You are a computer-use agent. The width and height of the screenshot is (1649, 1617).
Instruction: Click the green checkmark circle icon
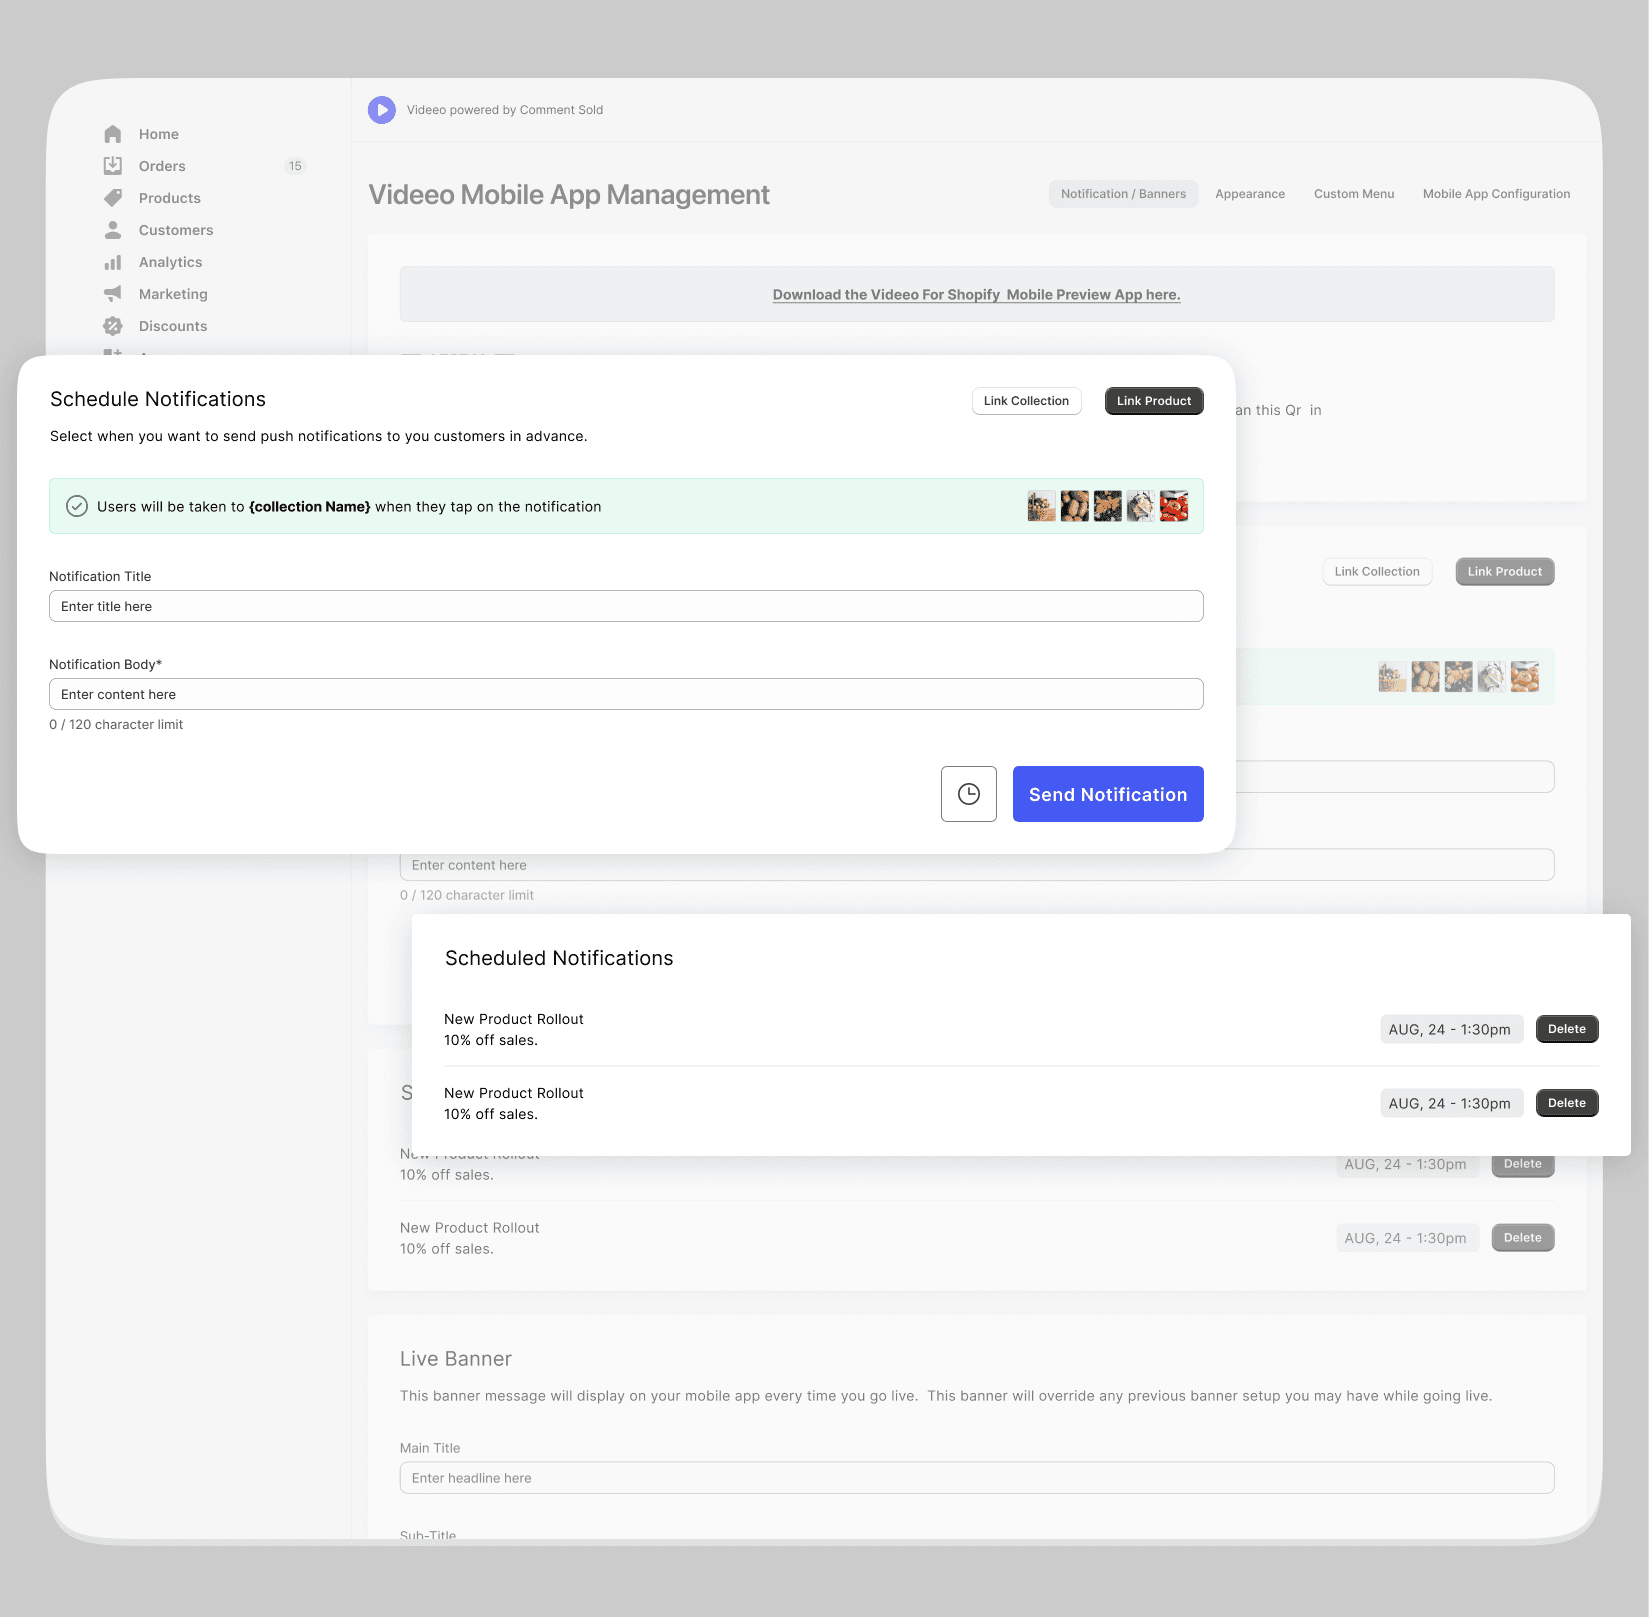(x=77, y=506)
